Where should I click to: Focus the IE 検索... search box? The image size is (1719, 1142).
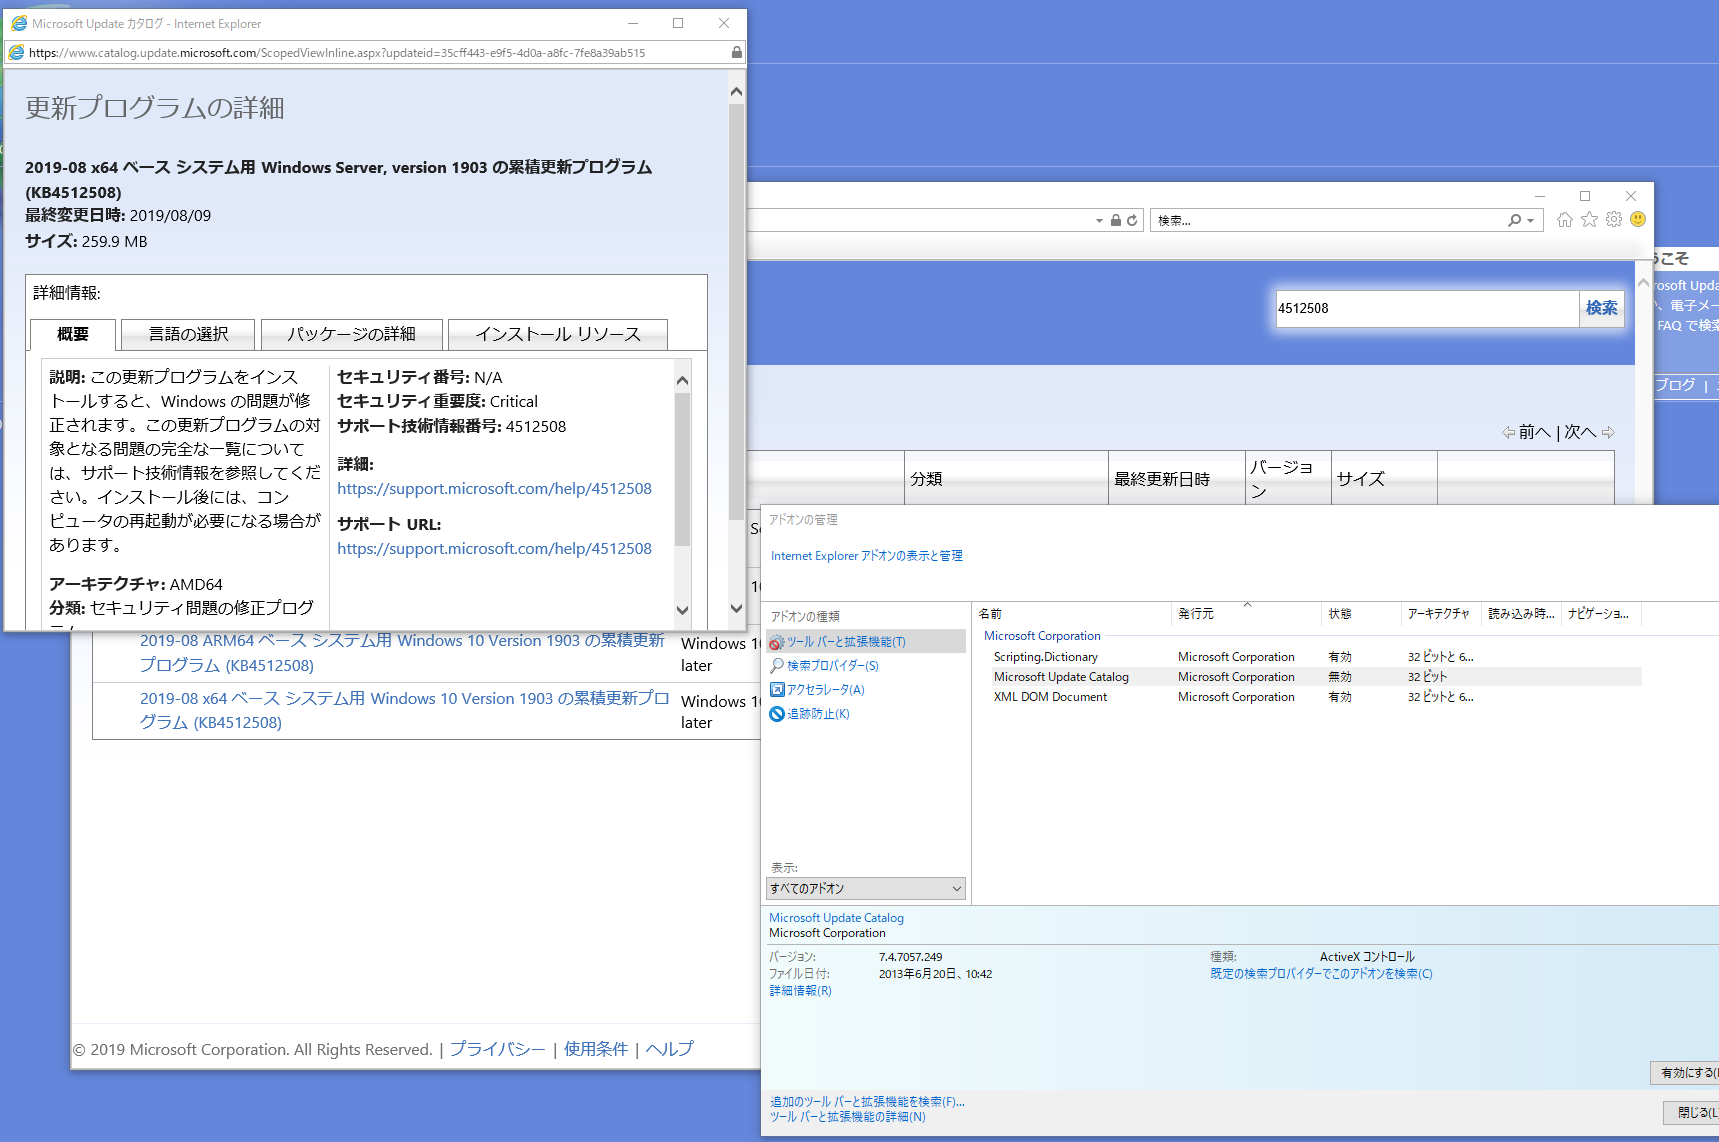tap(1328, 220)
